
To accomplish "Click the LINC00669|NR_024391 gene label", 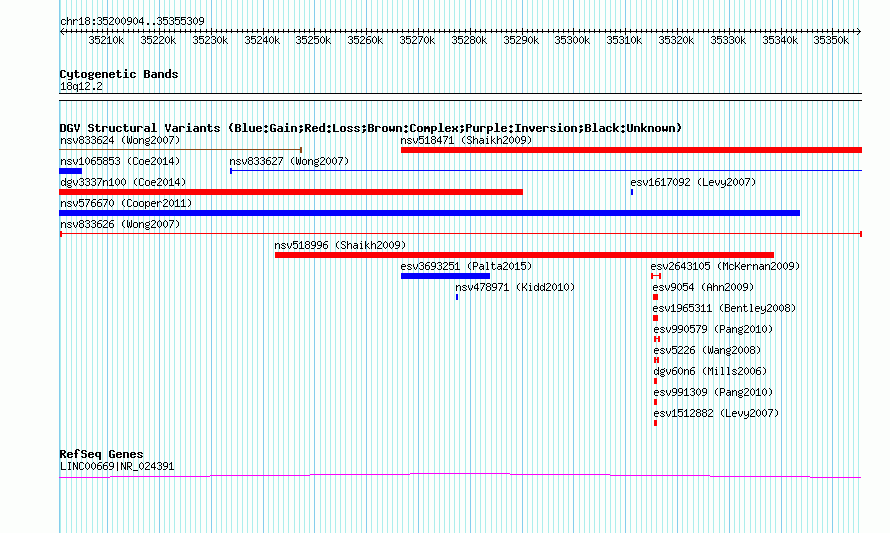I will click(117, 467).
